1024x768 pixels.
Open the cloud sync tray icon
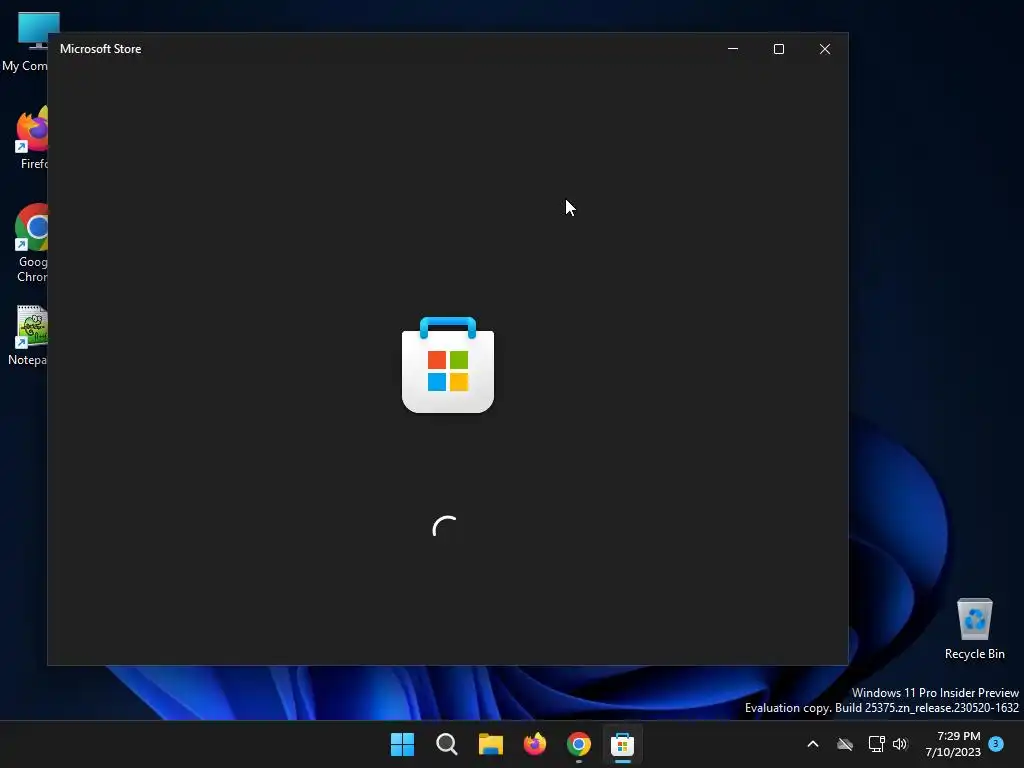[845, 744]
